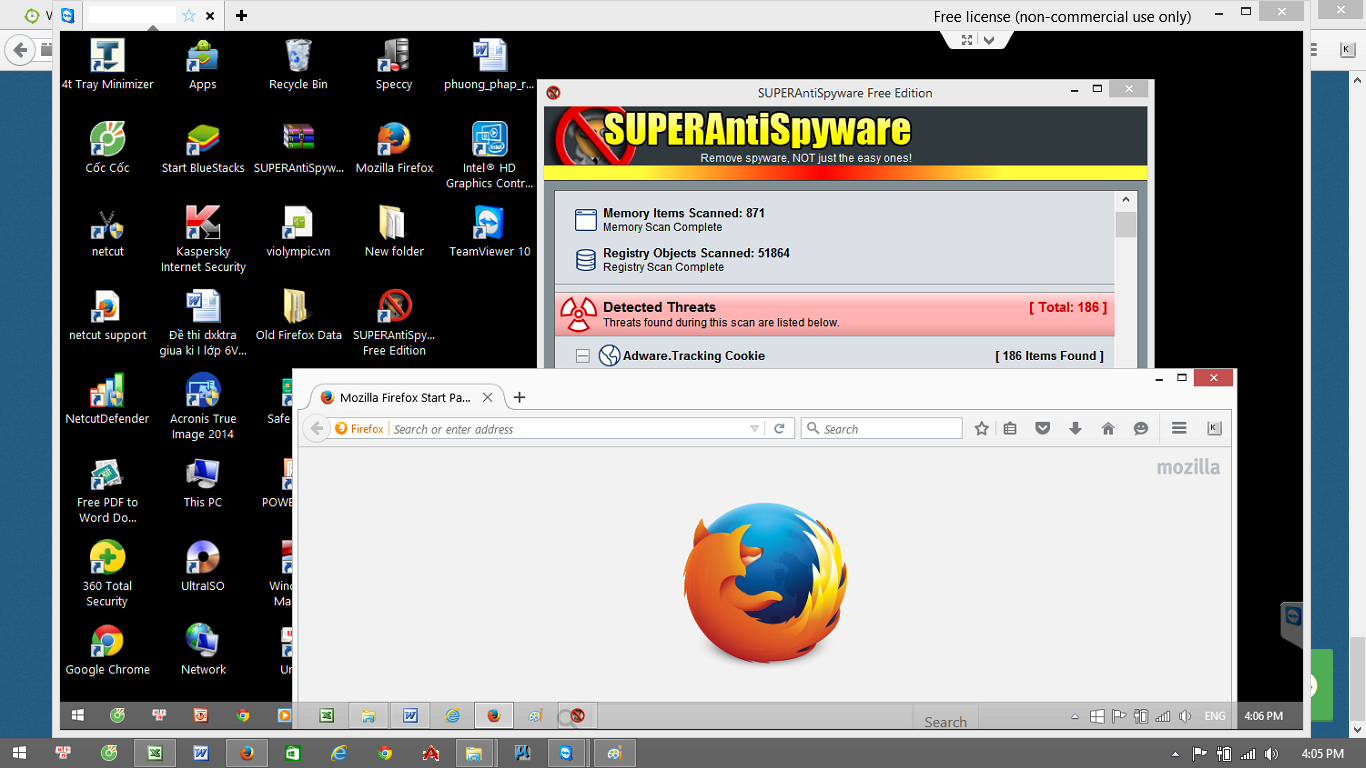Image resolution: width=1366 pixels, height=768 pixels.
Task: Click the Firefox back arrow button
Action: 317,428
